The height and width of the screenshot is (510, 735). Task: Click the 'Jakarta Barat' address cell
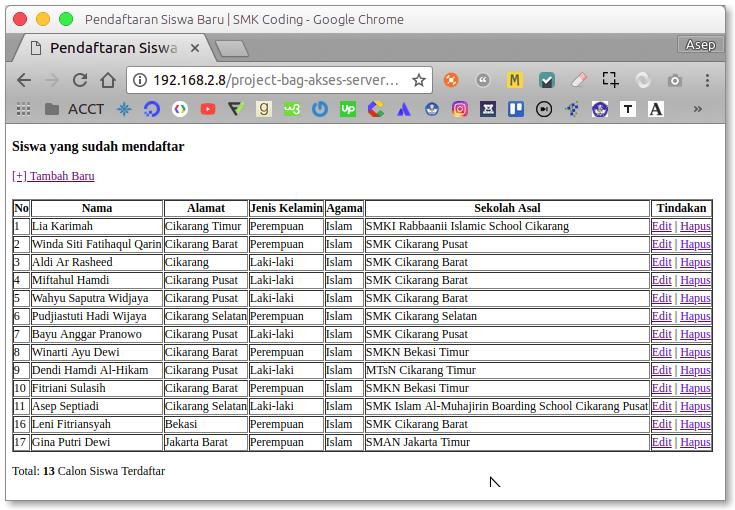(x=206, y=442)
